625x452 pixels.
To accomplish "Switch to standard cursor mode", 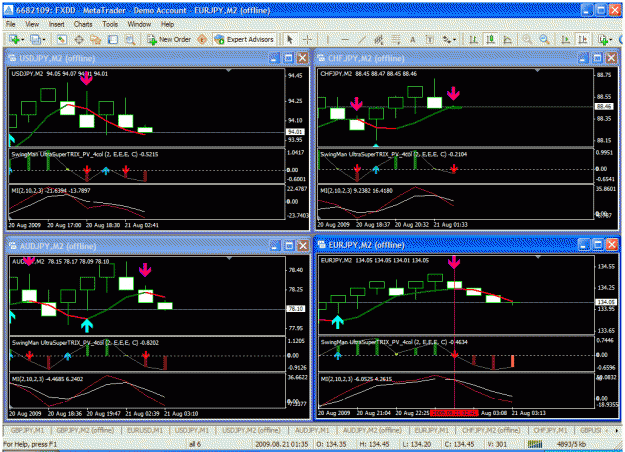I will 290,39.
